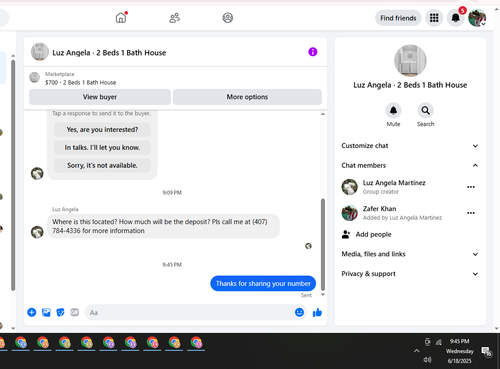Attach a photo using image icon
Viewport: 500px width, 369px height.
coord(46,312)
